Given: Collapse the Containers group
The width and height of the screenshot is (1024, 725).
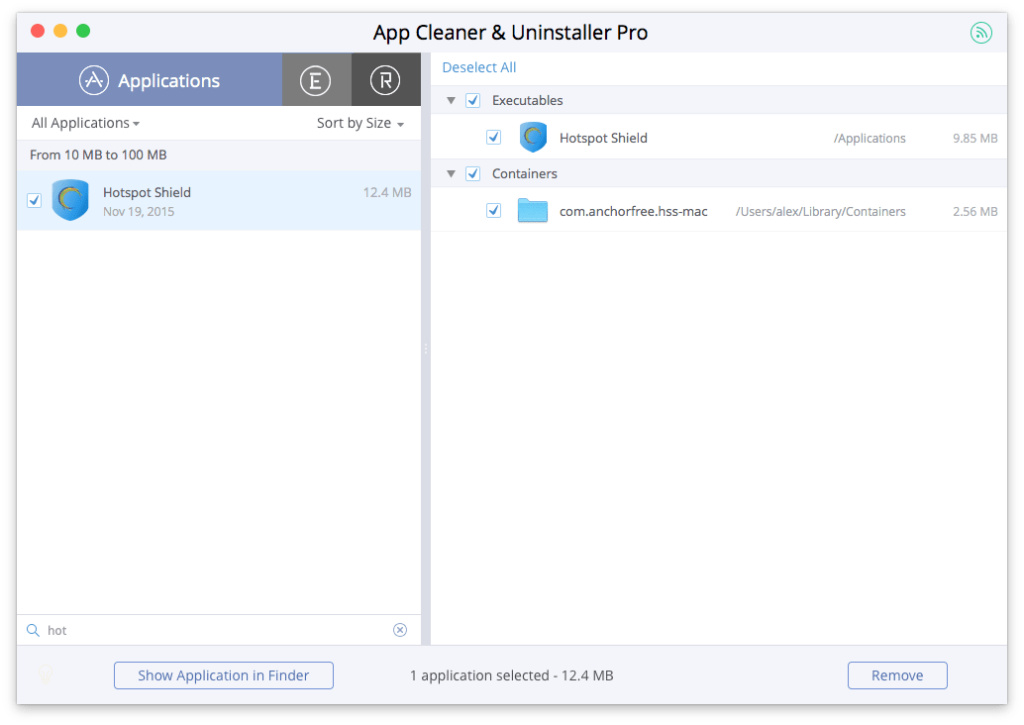Looking at the screenshot, I should point(451,174).
